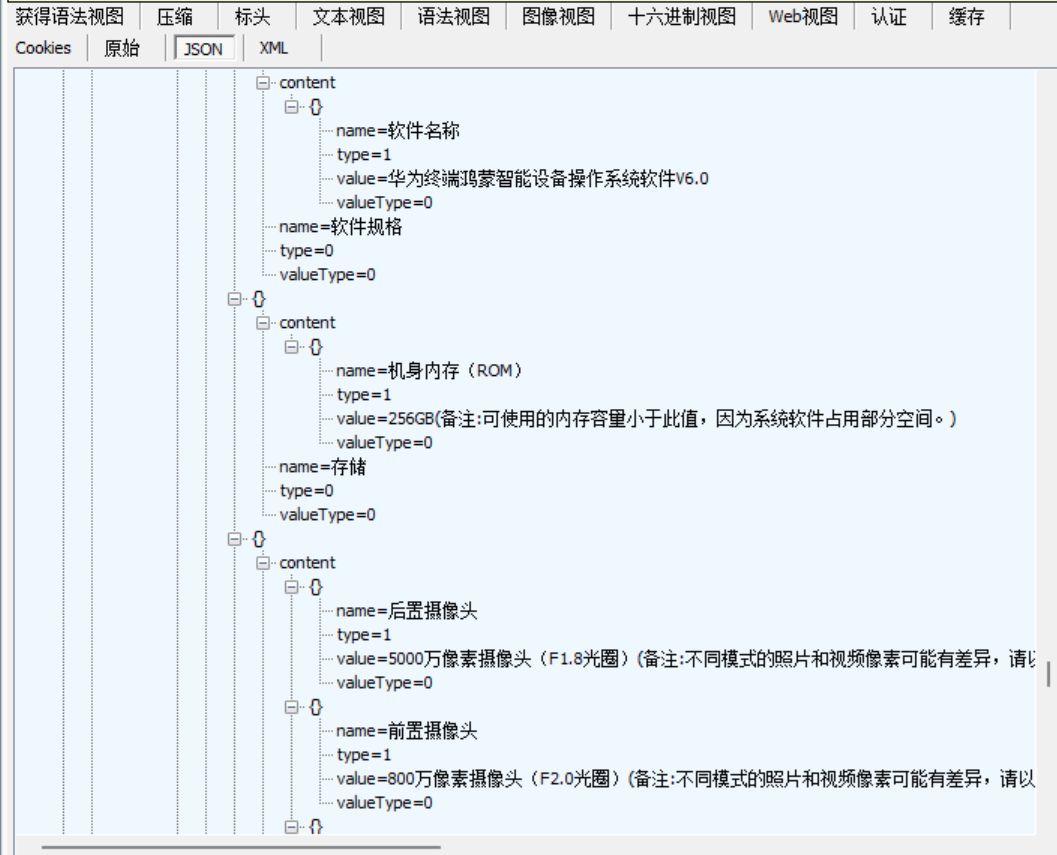Select valueType=0 row under name=软件规格
The height and width of the screenshot is (855, 1057).
pos(327,274)
